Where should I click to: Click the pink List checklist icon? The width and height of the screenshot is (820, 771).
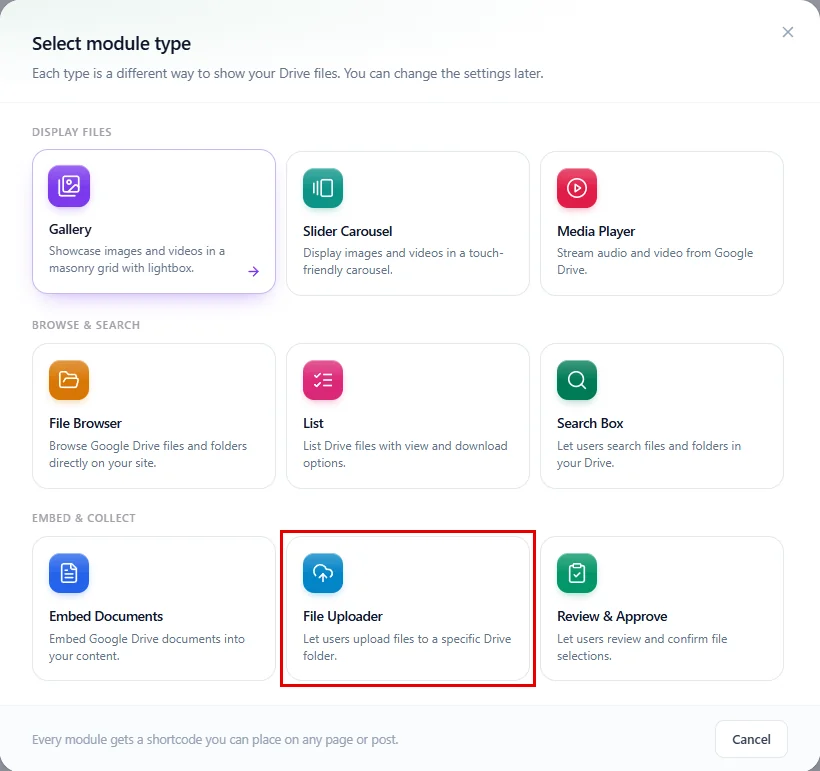[x=323, y=380]
